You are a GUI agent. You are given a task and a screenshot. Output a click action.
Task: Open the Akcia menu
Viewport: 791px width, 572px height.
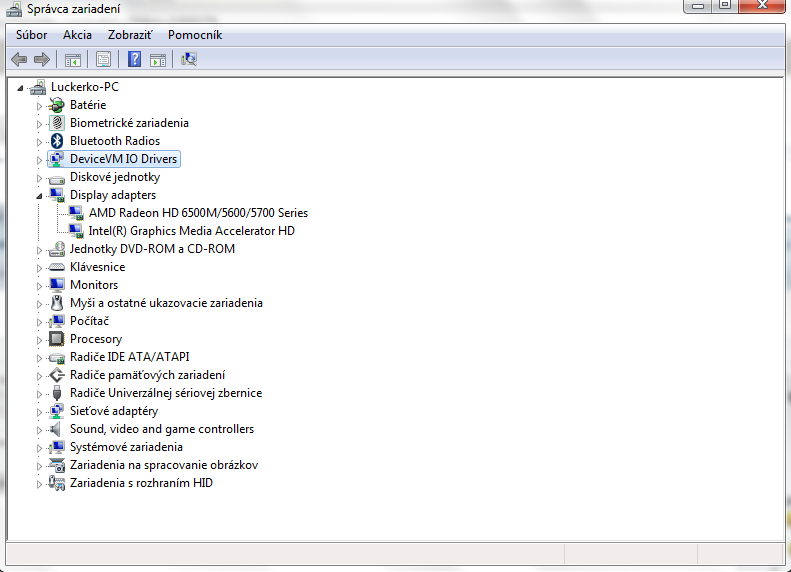pyautogui.click(x=77, y=35)
